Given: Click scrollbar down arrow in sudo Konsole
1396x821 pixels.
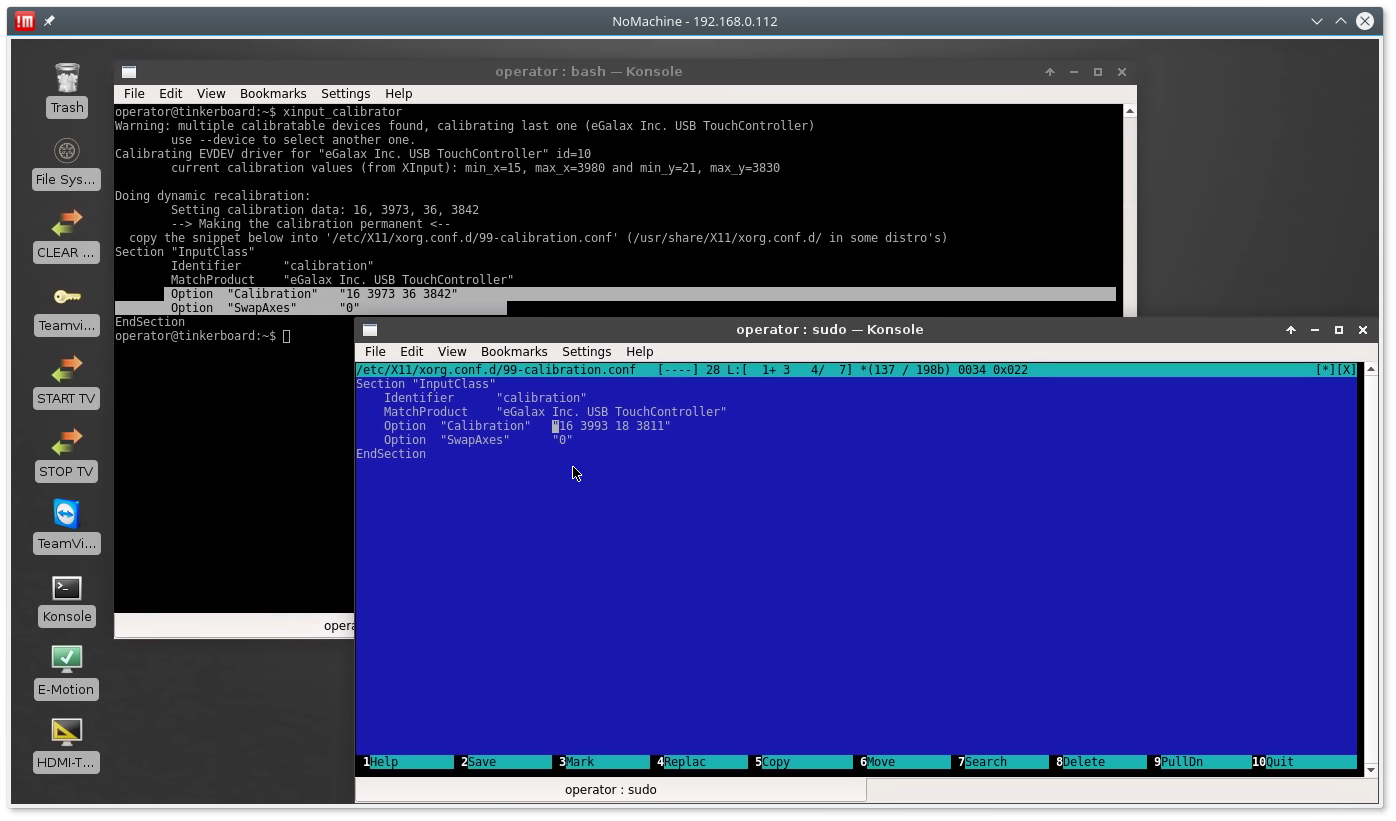Looking at the screenshot, I should tap(1370, 770).
